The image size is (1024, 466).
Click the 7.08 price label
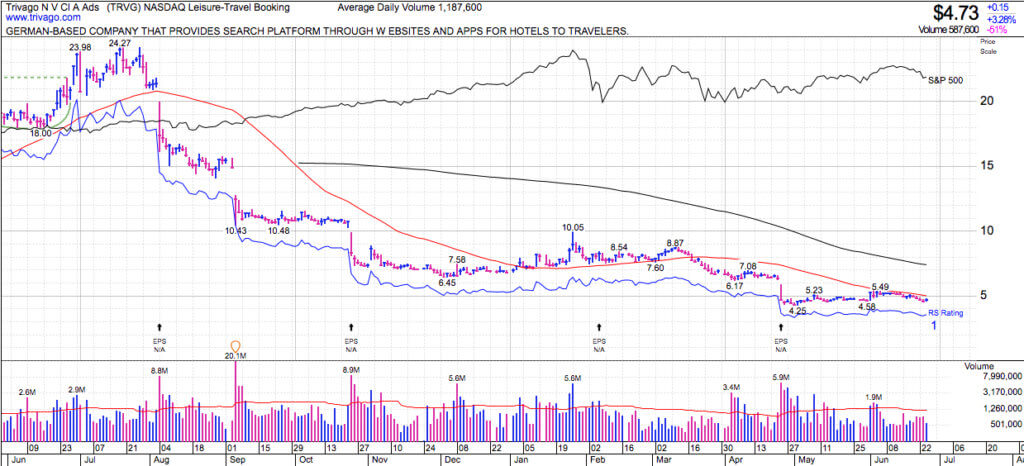pos(748,266)
